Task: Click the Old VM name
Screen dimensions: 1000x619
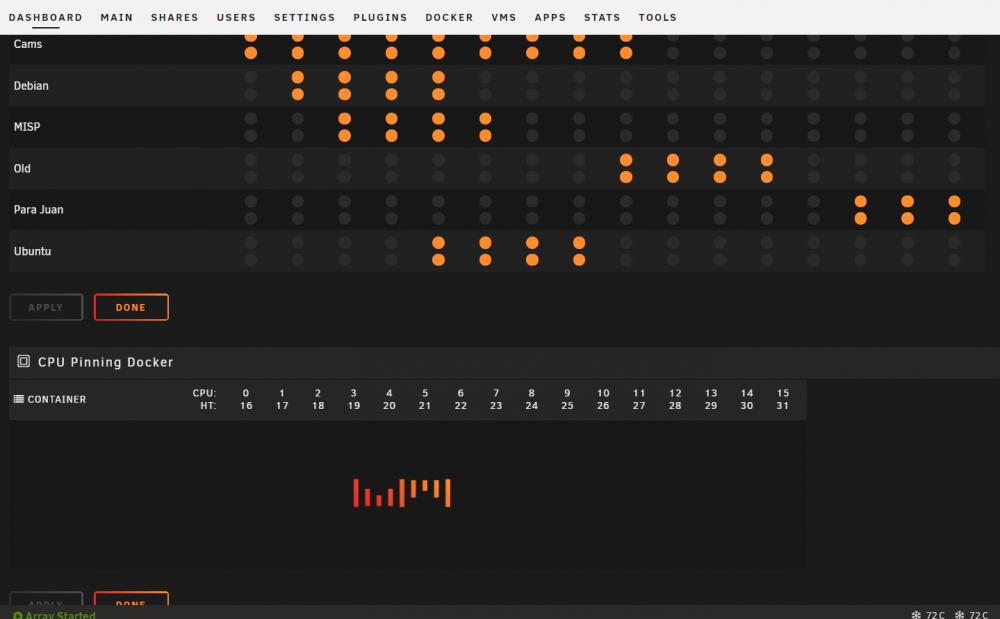Action: pyautogui.click(x=22, y=168)
